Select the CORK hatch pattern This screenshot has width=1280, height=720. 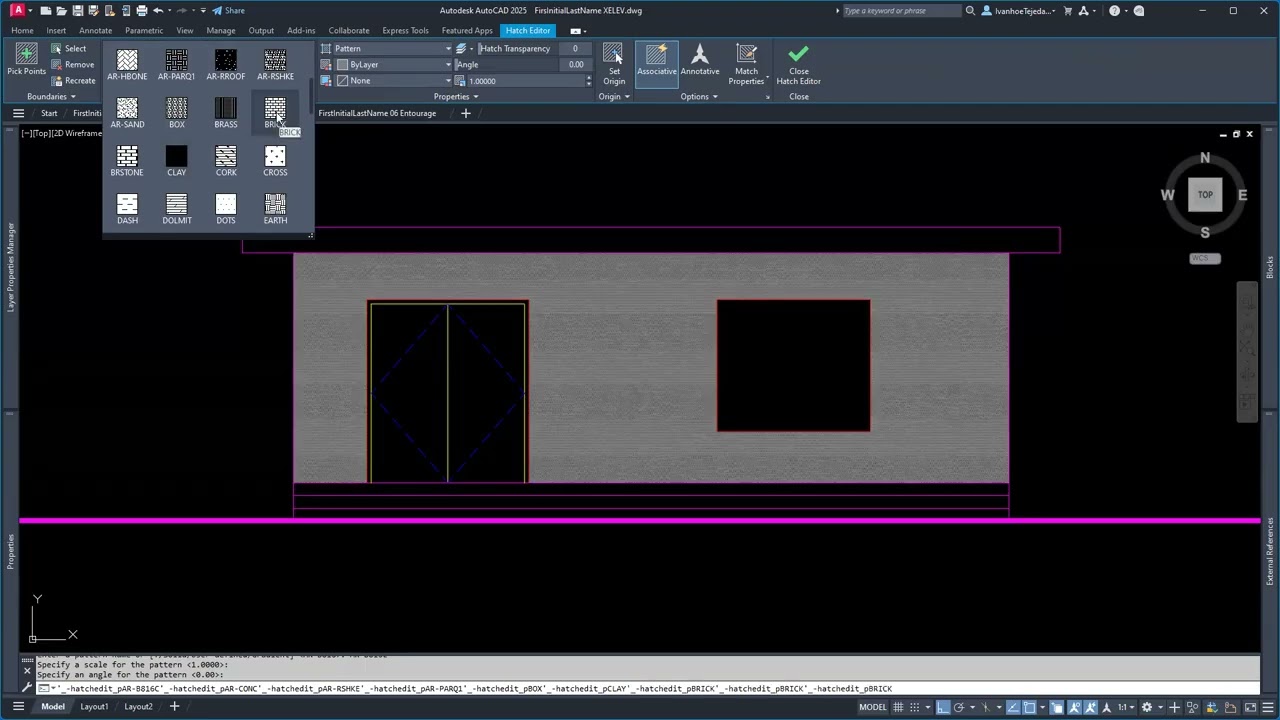[226, 162]
